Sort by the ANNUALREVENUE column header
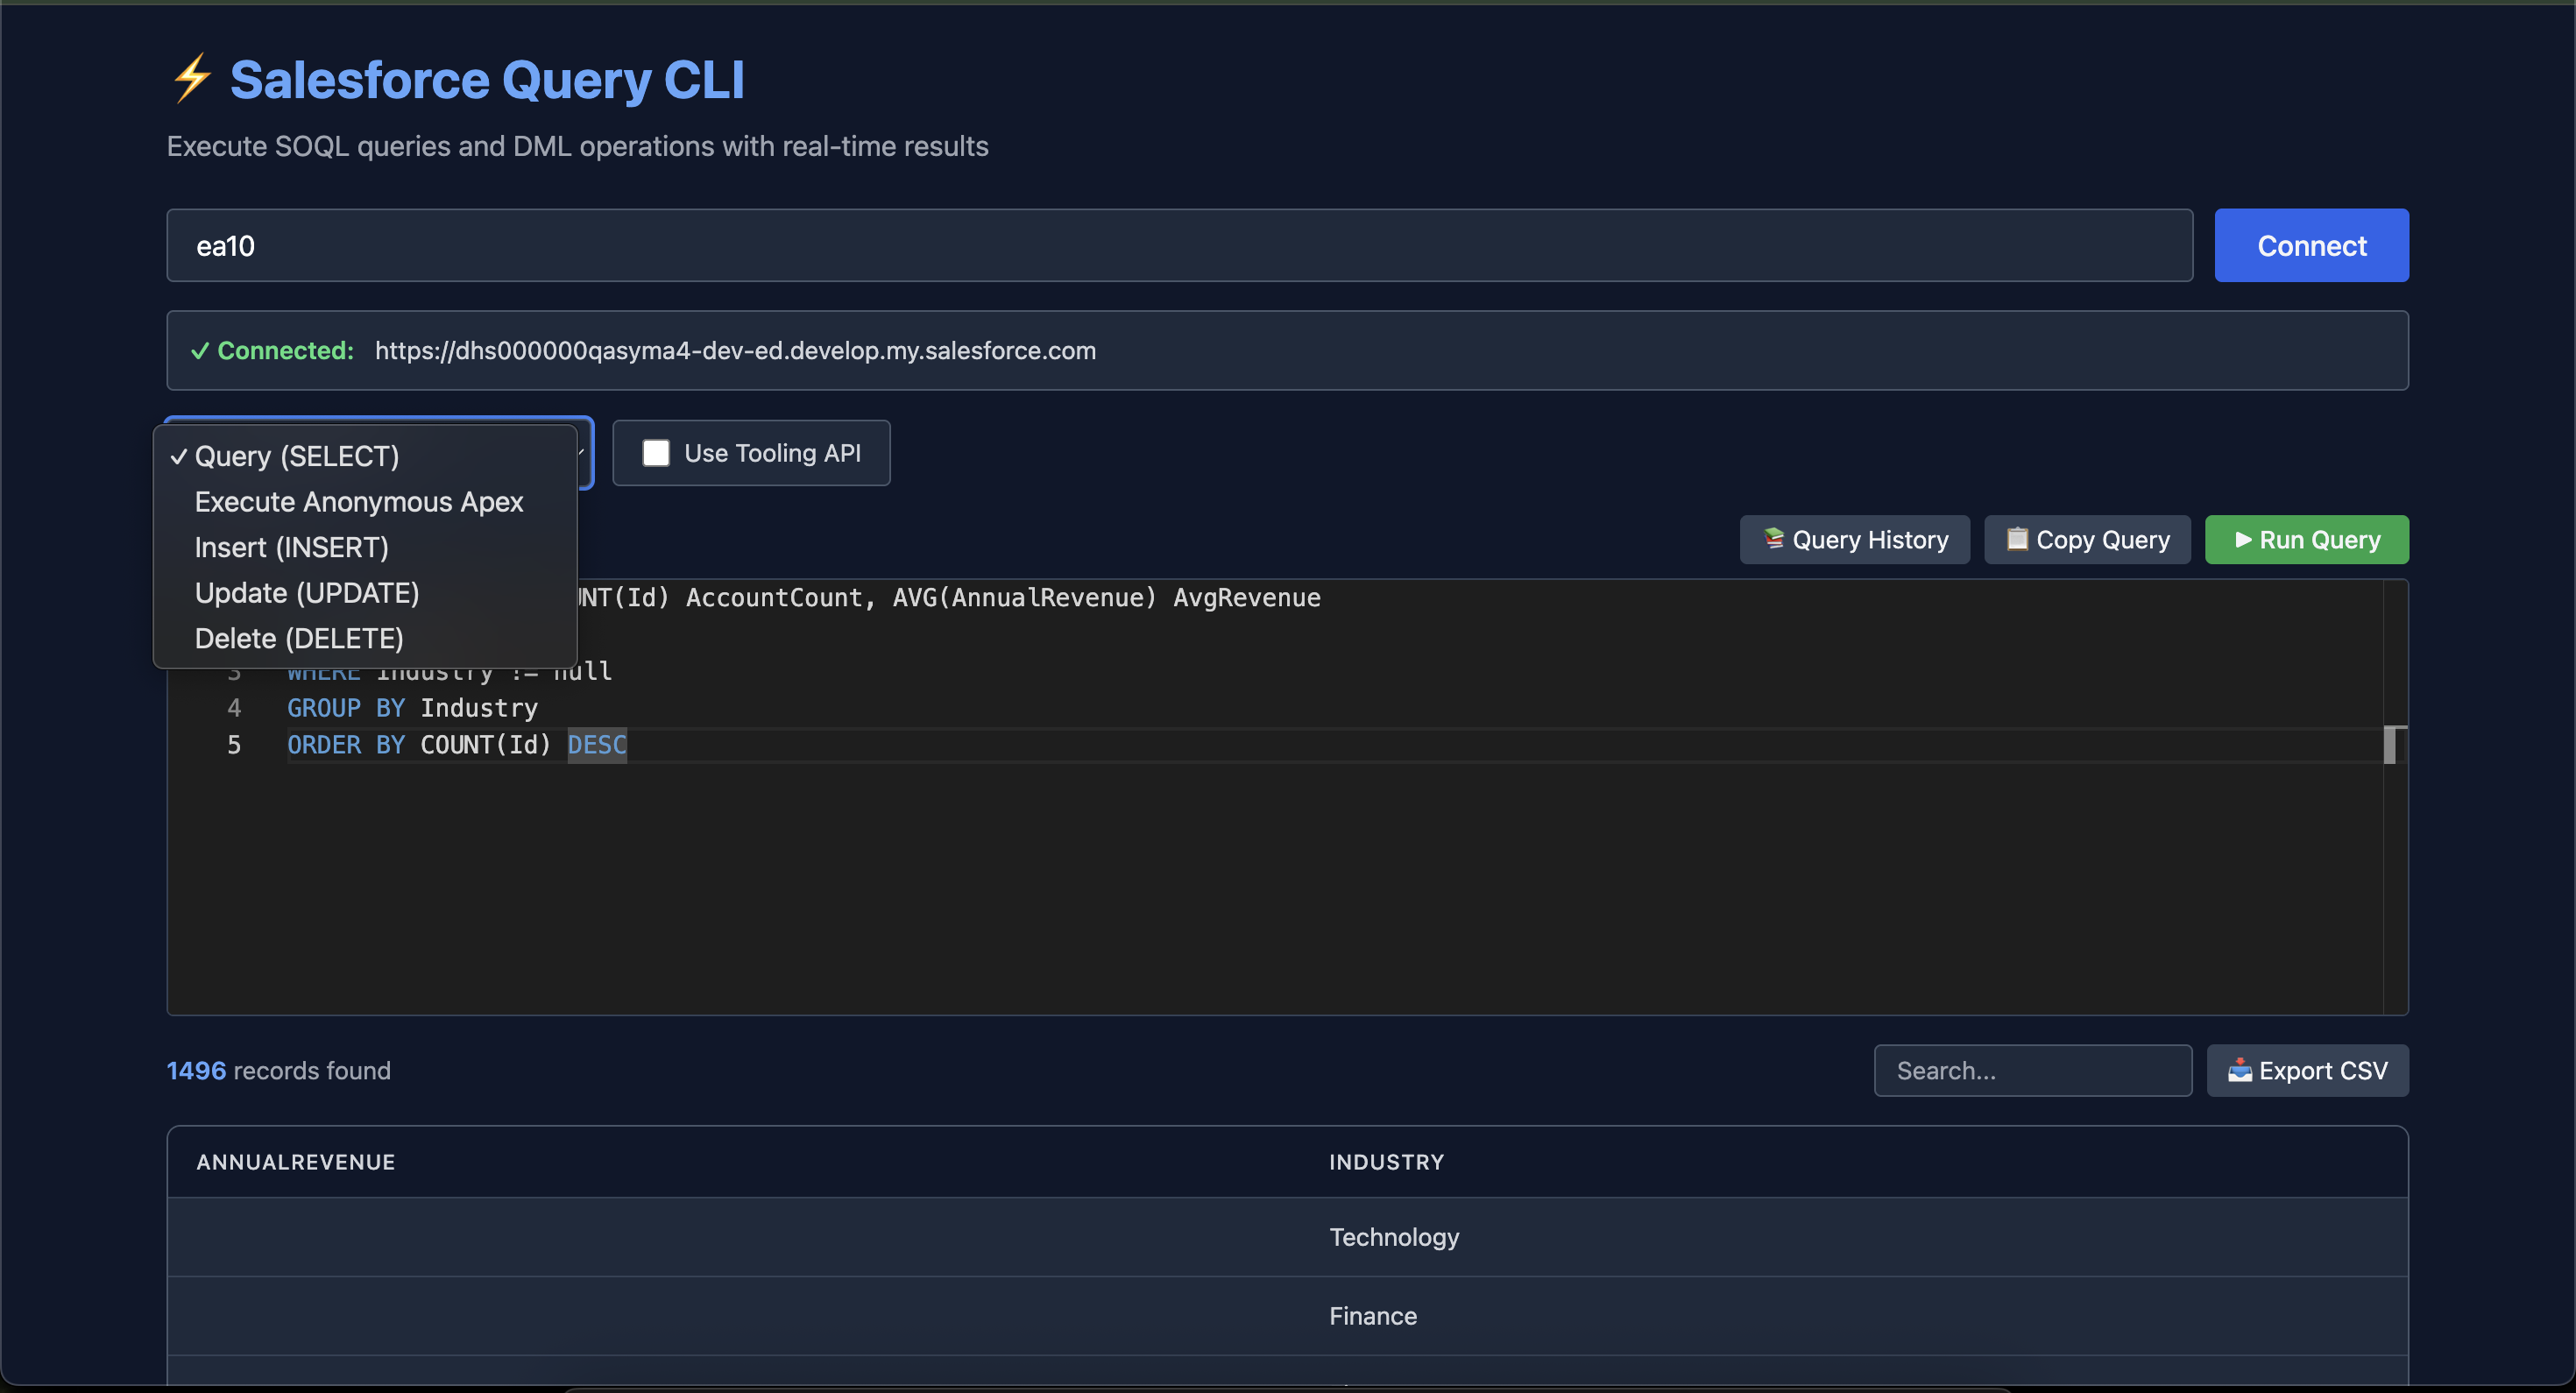The image size is (2576, 1393). click(x=295, y=1162)
